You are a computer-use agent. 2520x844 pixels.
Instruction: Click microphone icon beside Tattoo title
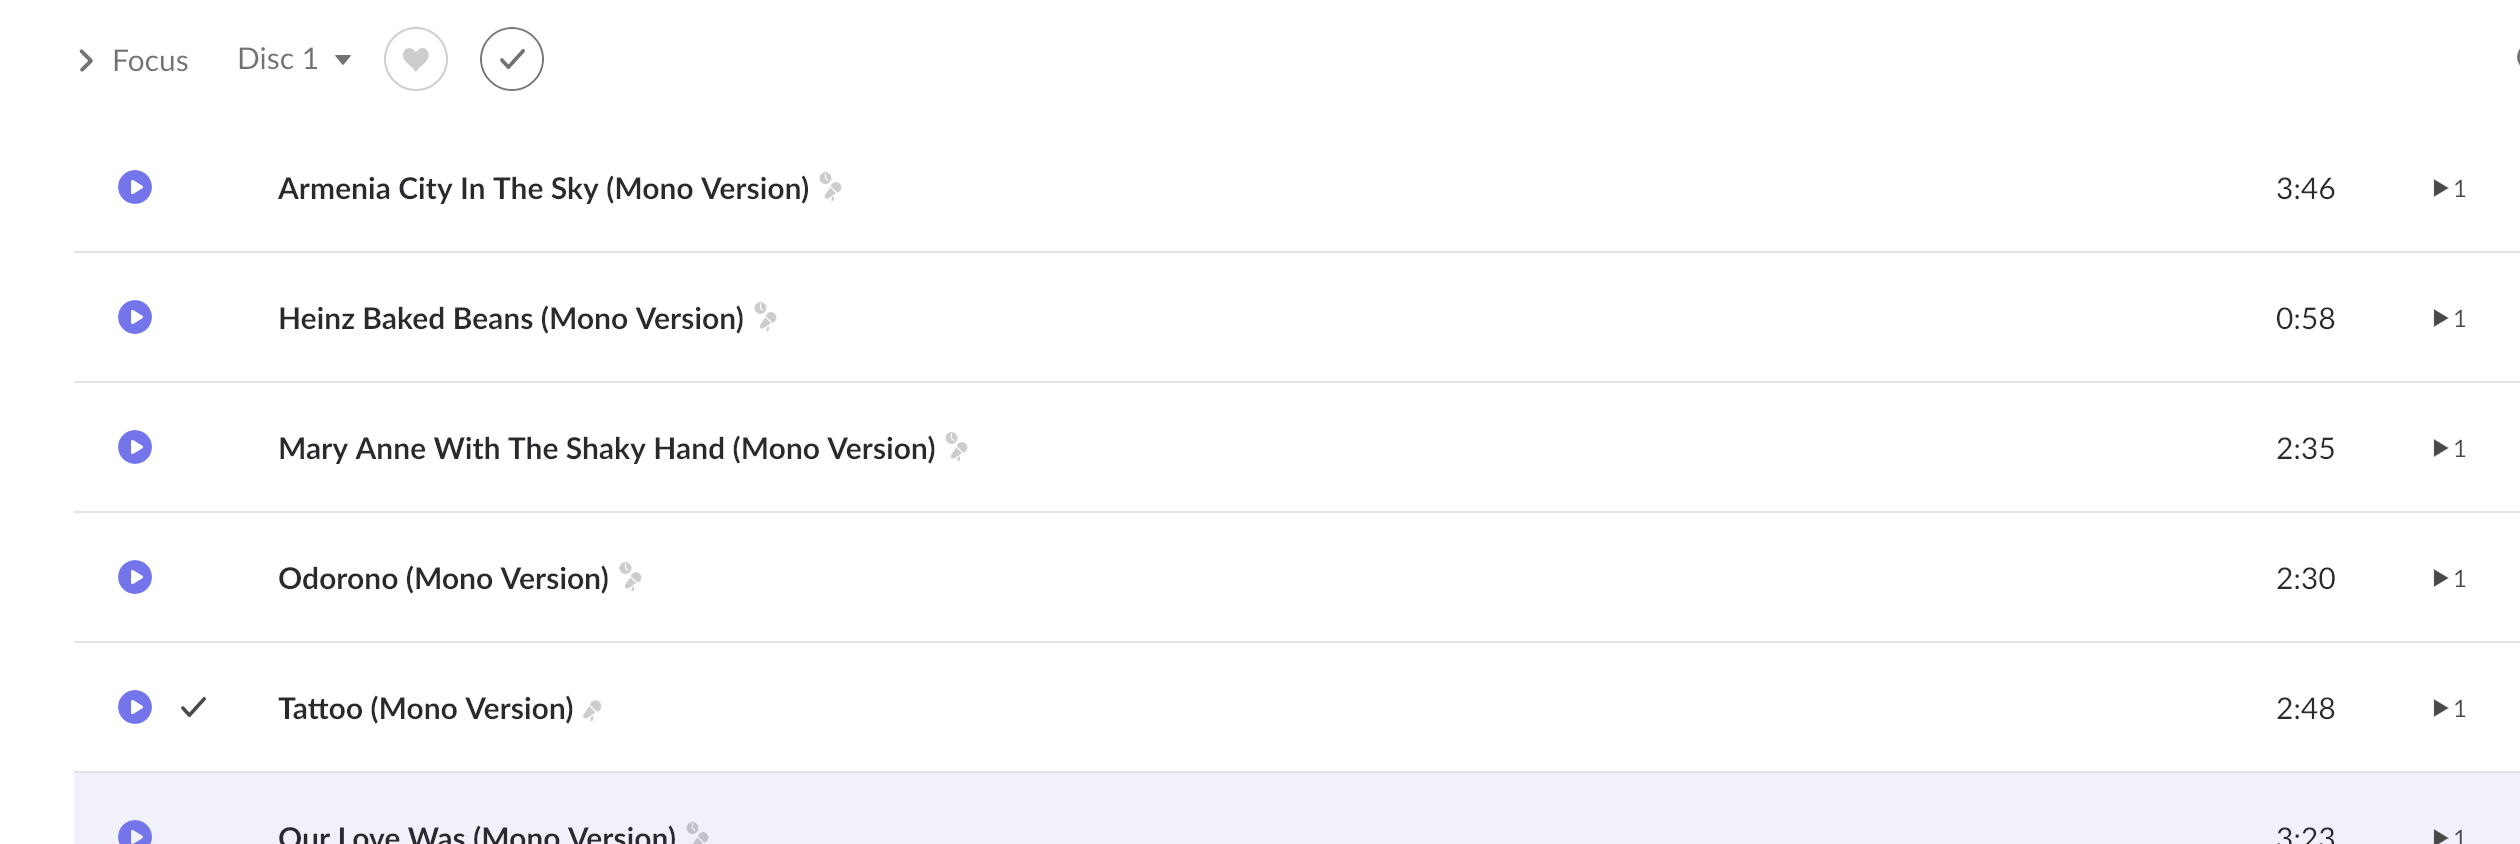point(593,710)
